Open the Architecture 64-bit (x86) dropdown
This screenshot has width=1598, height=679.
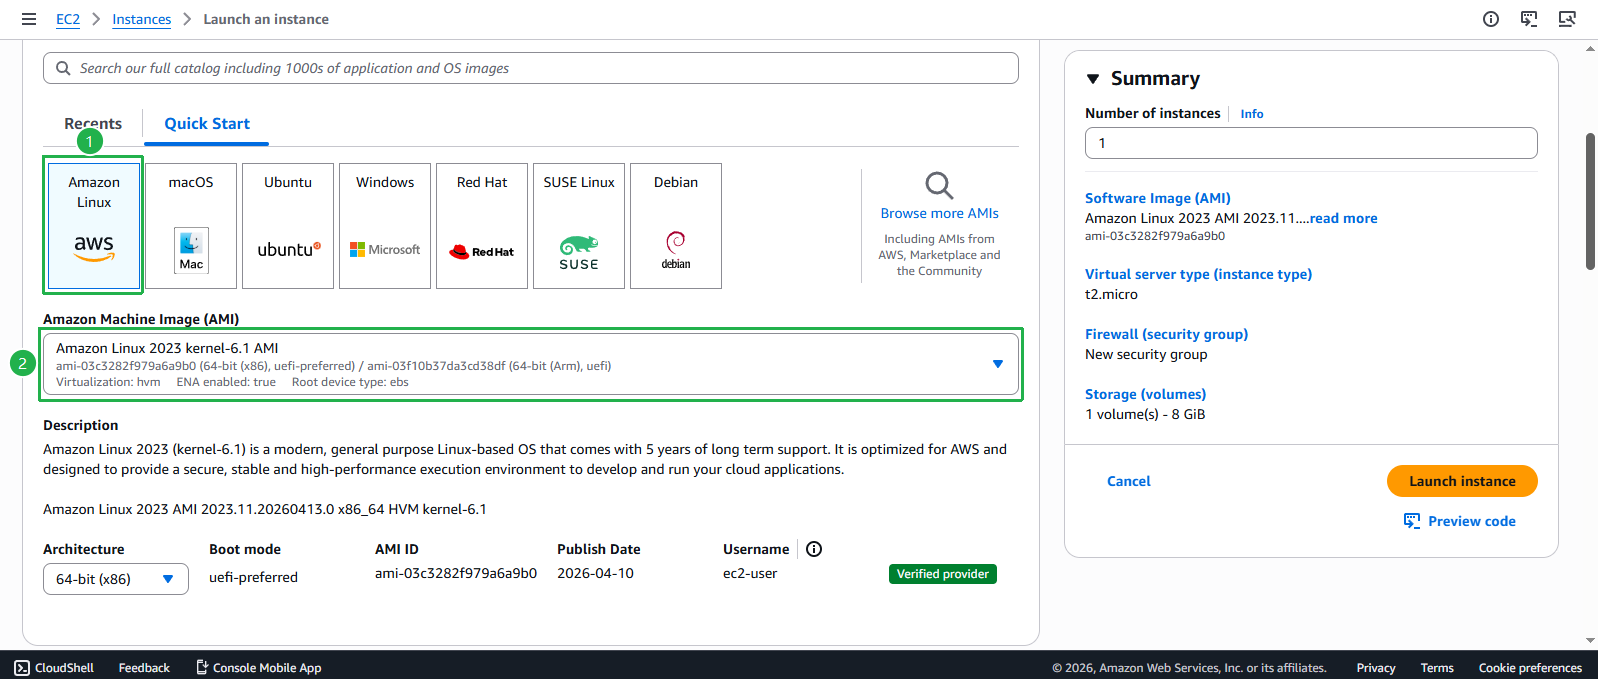click(116, 579)
